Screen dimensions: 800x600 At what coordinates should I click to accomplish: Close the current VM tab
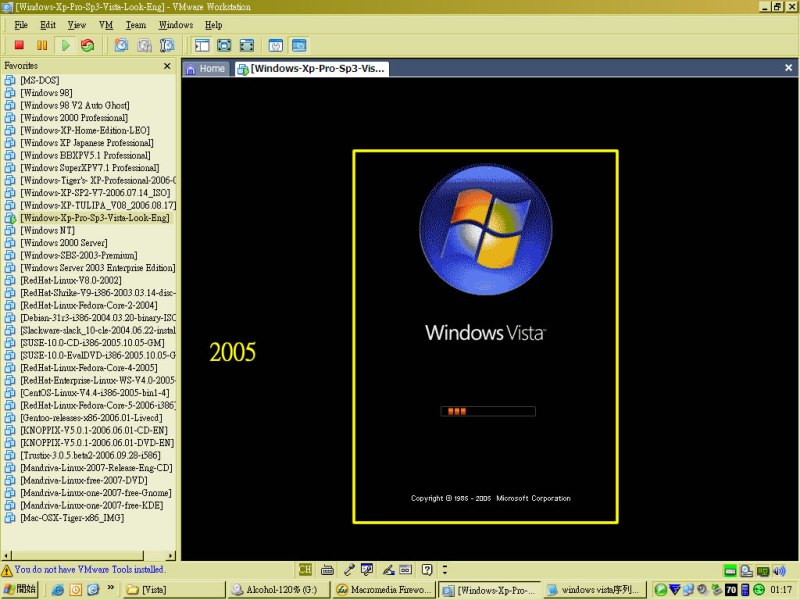pyautogui.click(x=788, y=68)
